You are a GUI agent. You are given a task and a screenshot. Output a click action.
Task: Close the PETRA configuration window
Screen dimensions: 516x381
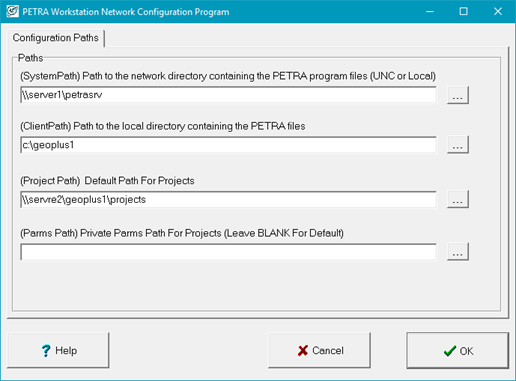[498, 12]
